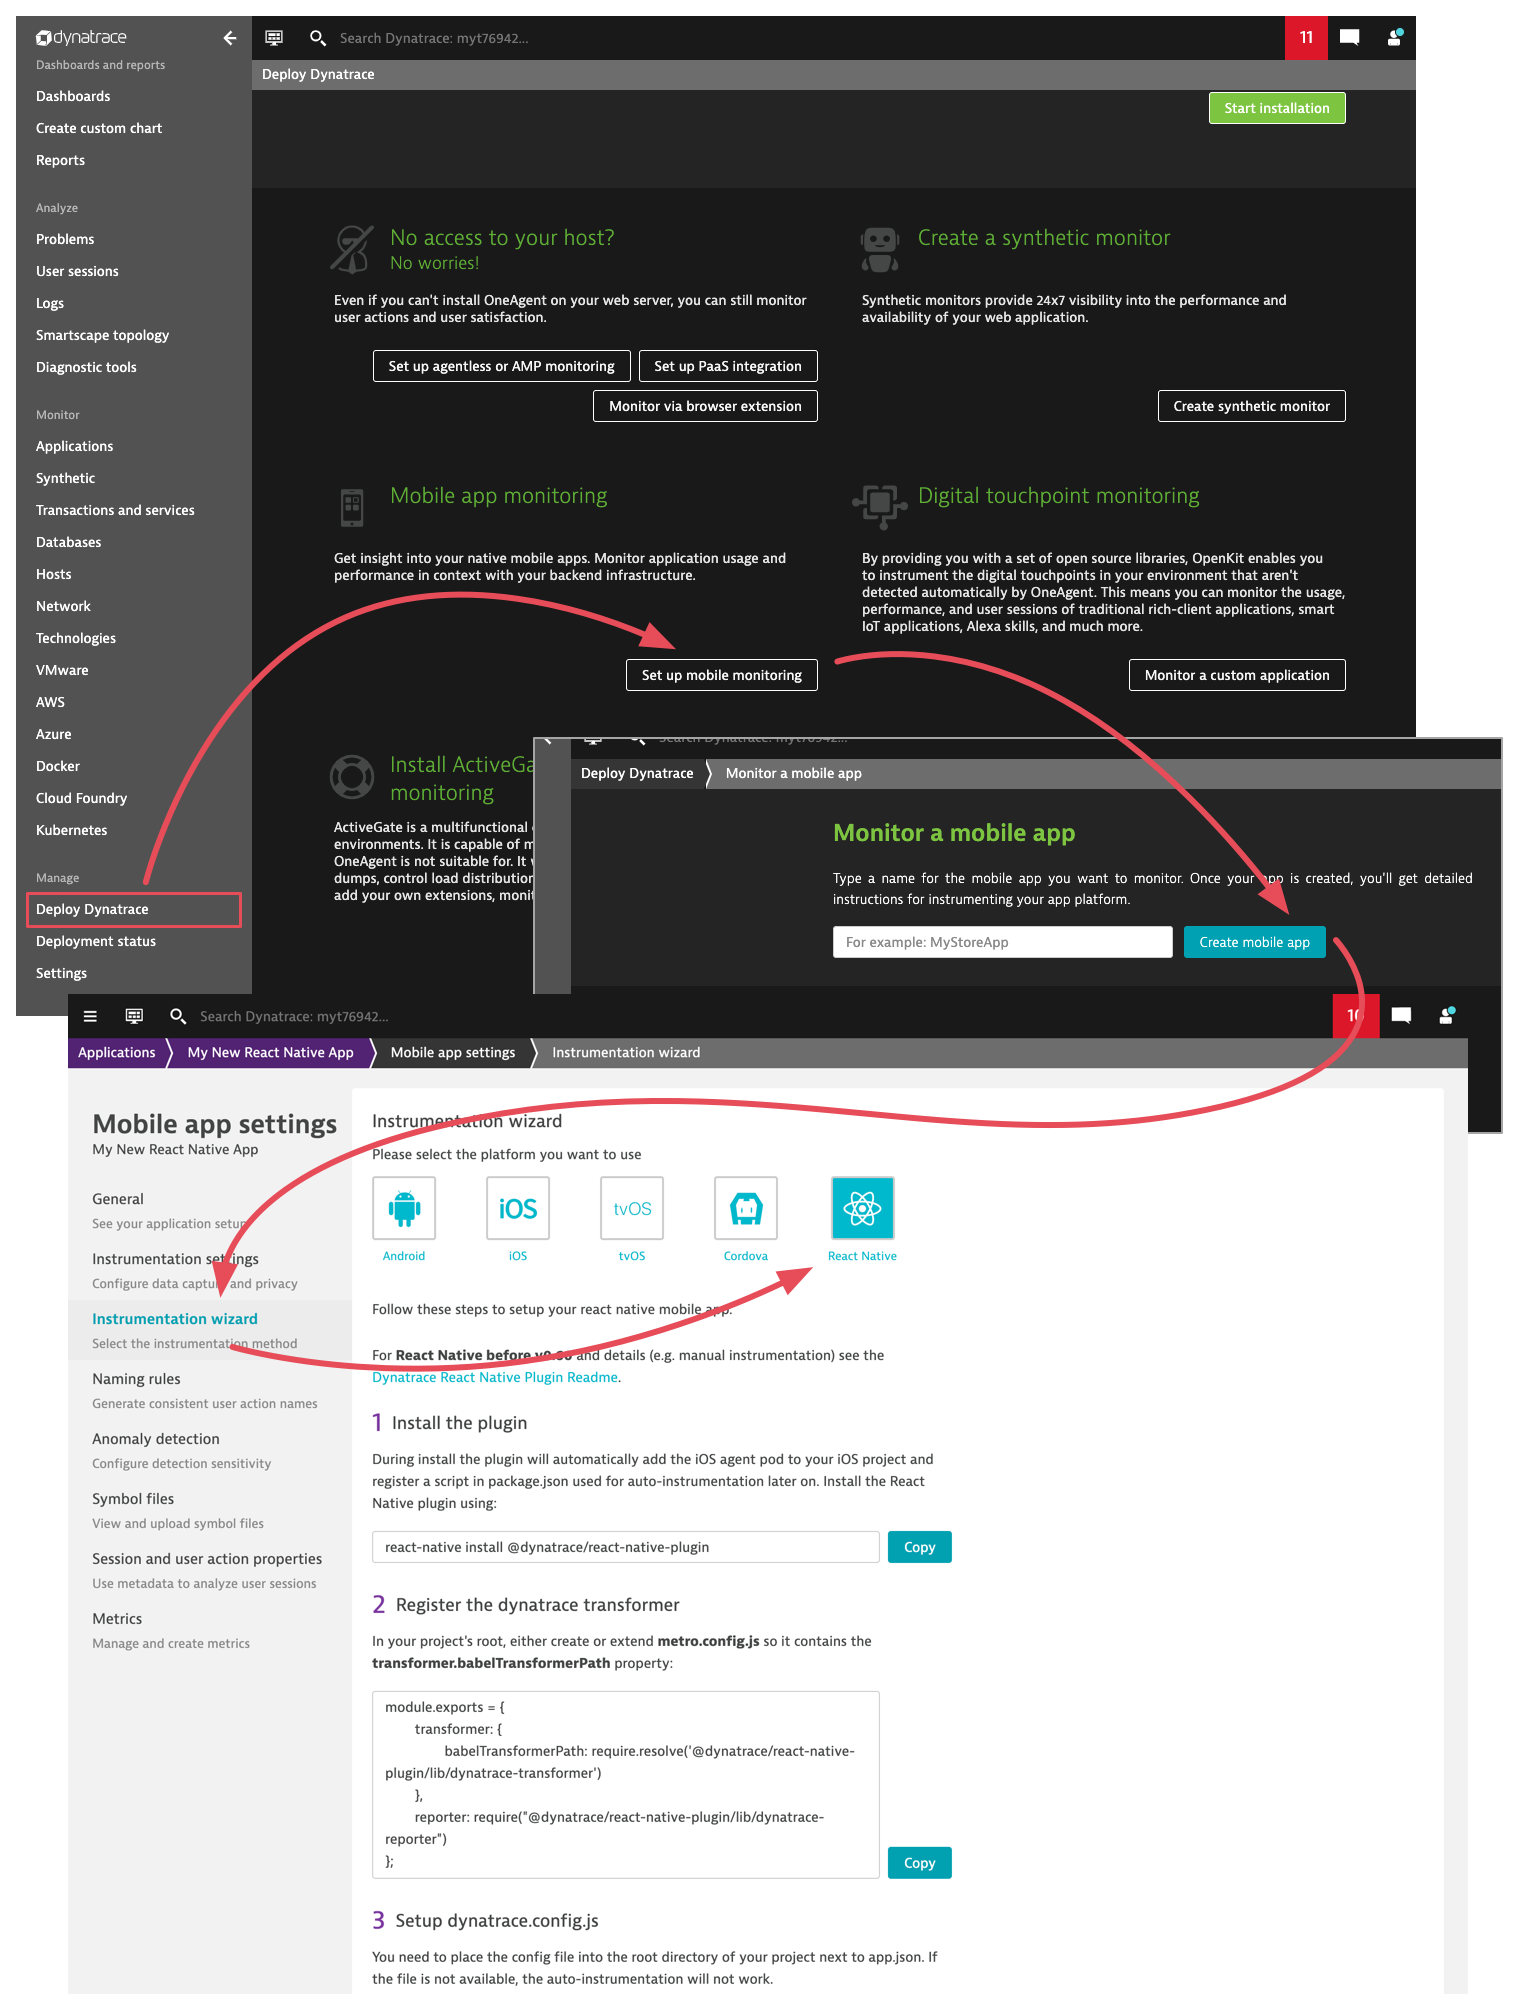Click Set up mobile monitoring
The image size is (1519, 2010).
coord(722,675)
